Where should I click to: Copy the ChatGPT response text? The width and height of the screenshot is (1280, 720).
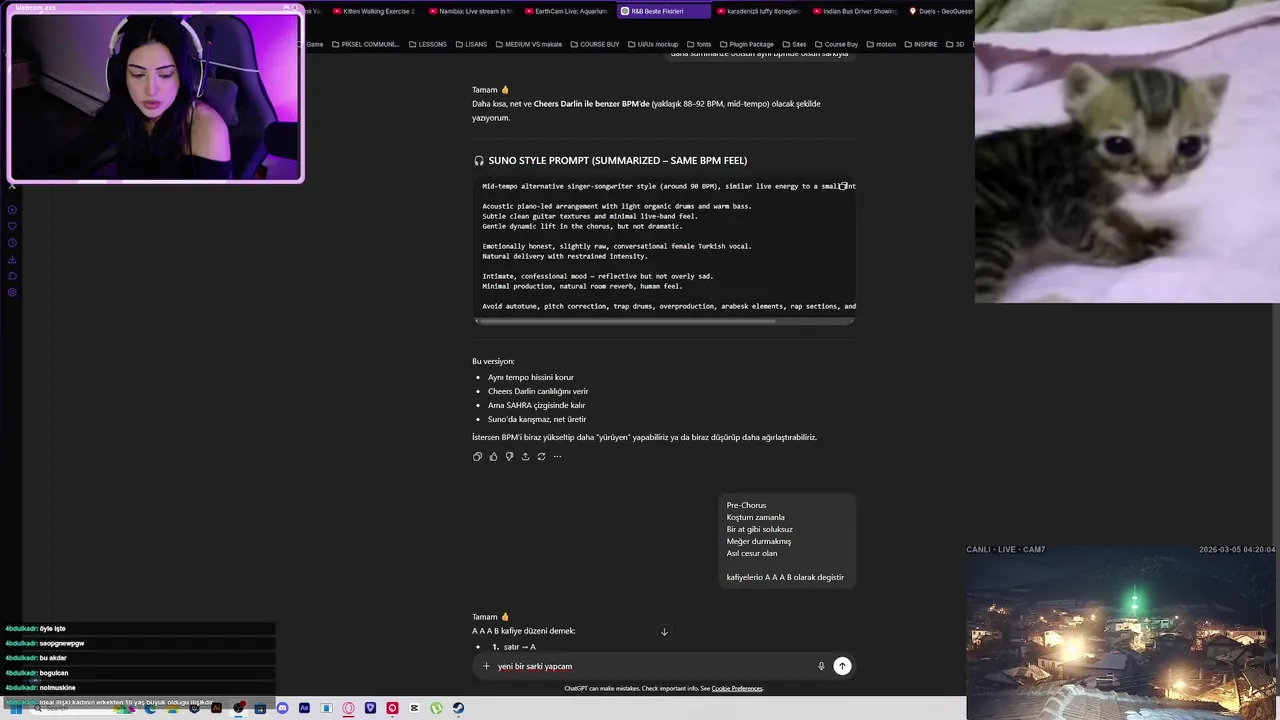tap(477, 457)
